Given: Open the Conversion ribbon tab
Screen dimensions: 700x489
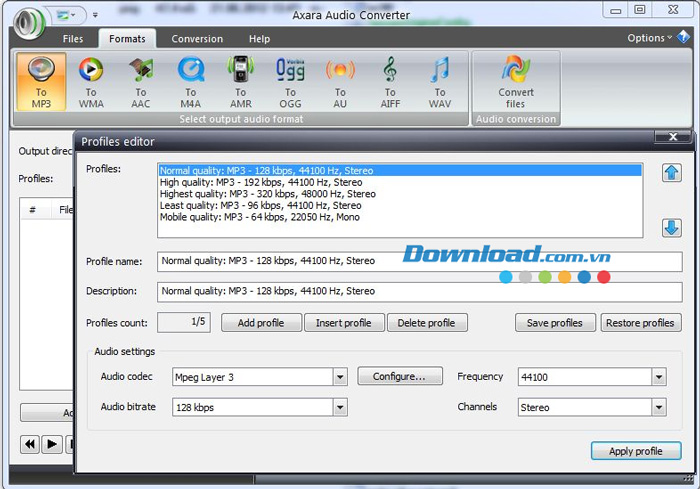Looking at the screenshot, I should (x=197, y=39).
